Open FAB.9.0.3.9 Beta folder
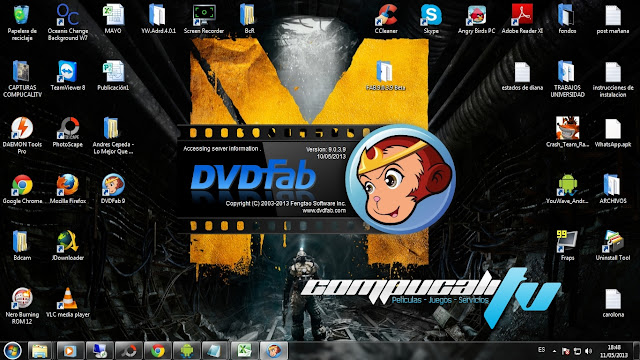The image size is (640, 360). [x=384, y=71]
